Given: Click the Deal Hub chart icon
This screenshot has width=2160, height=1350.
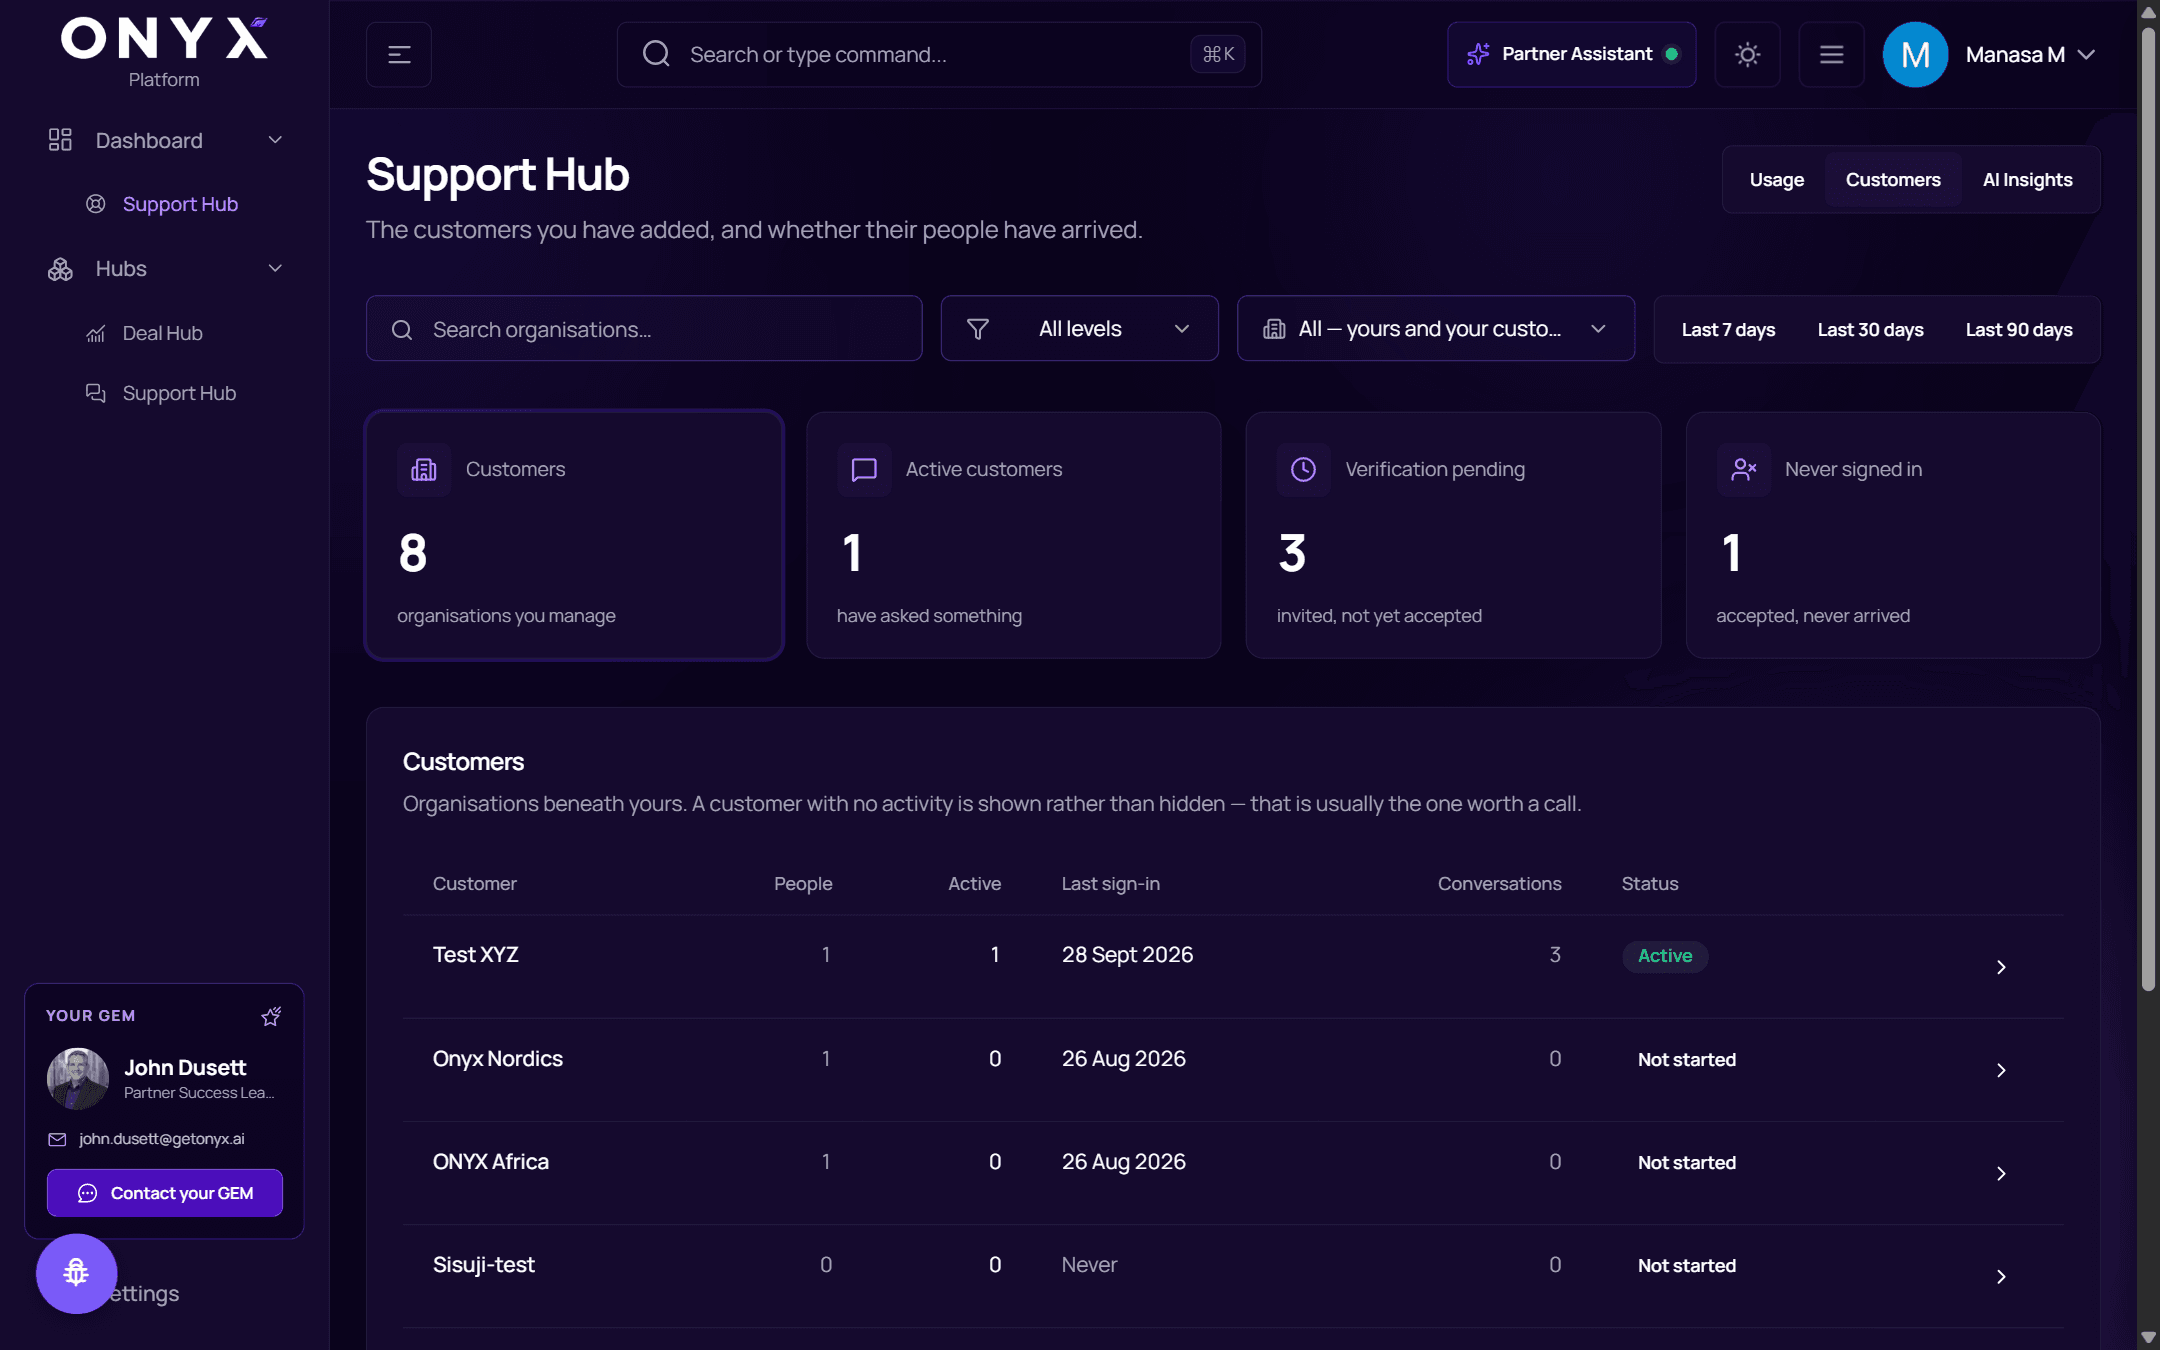Looking at the screenshot, I should pyautogui.click(x=96, y=334).
